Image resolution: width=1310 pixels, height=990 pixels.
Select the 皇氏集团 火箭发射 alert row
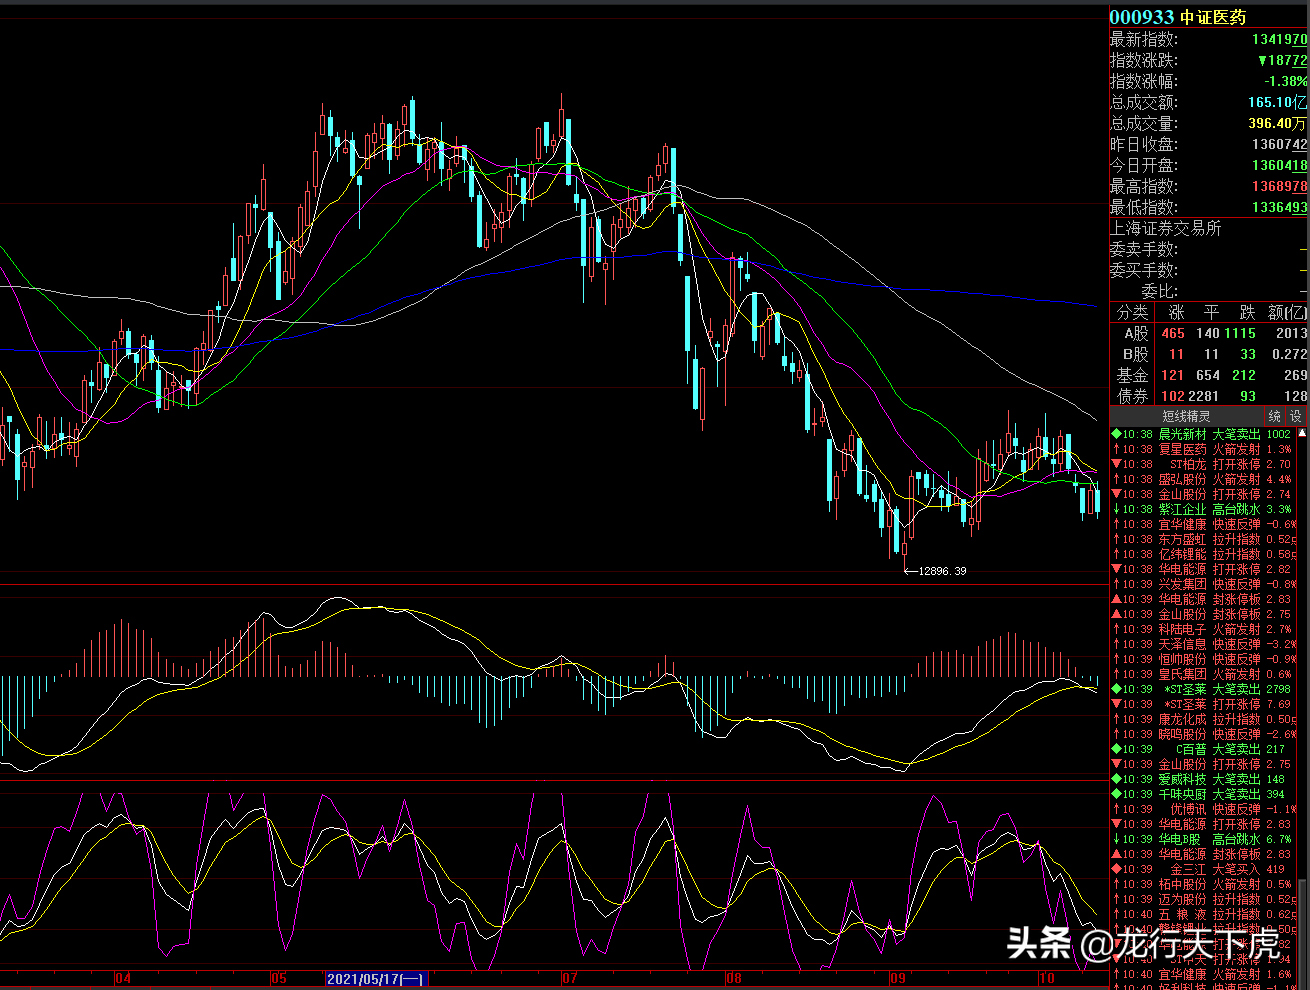pos(1202,674)
